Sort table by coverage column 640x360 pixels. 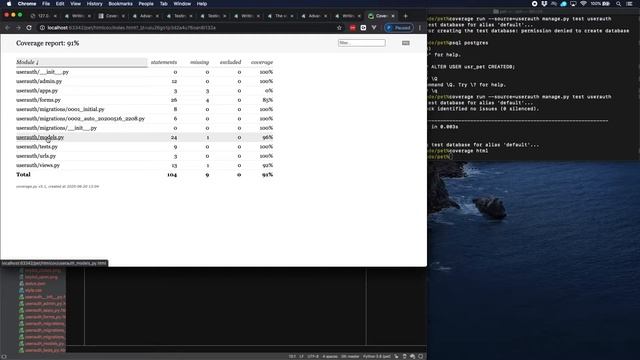point(262,62)
